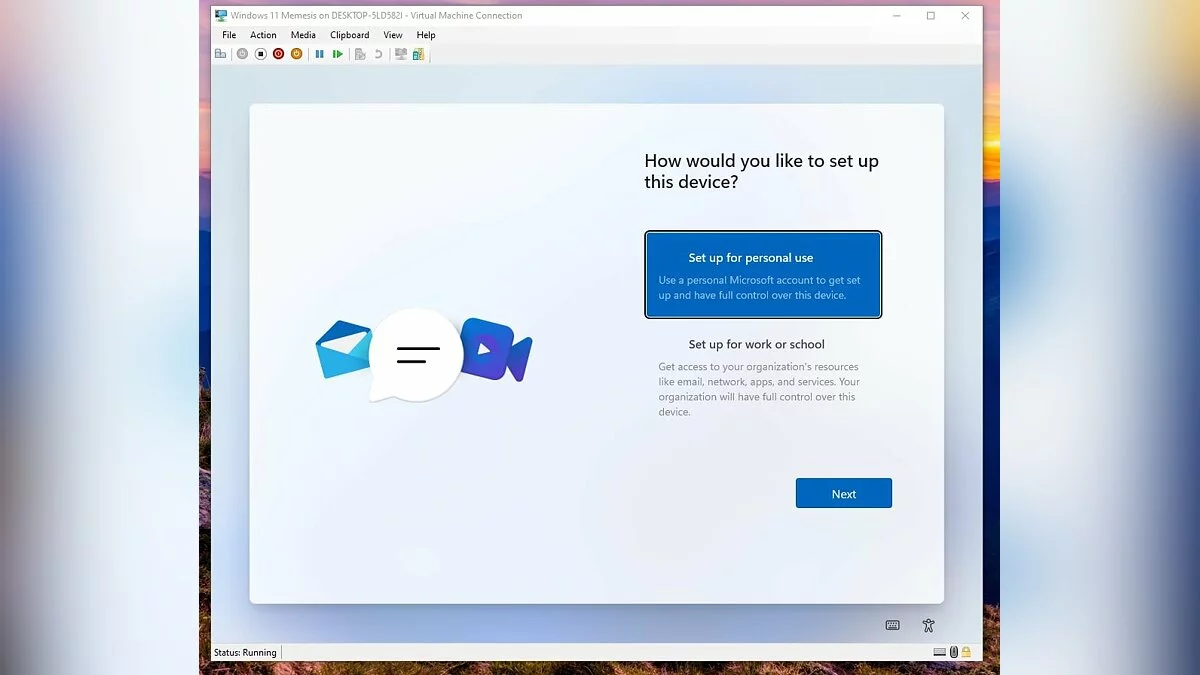This screenshot has height=675, width=1200.
Task: Click the Share resources toolbar icon
Action: [x=418, y=54]
